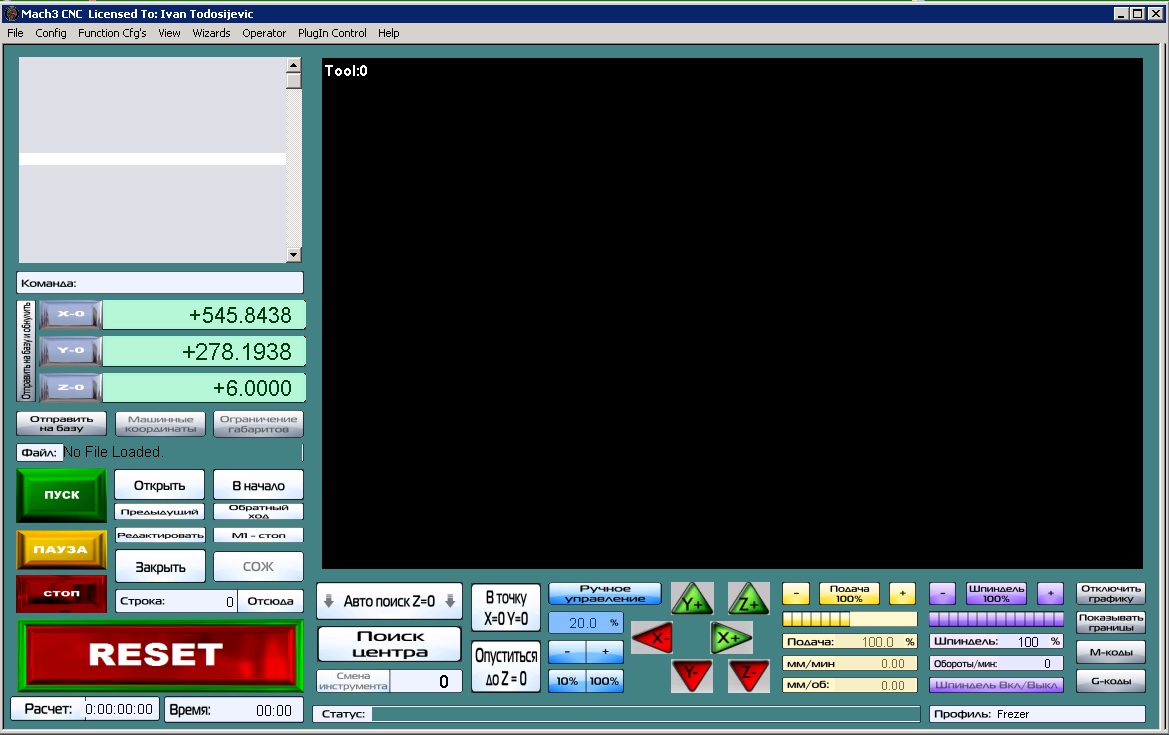Open PlugIn Control menu
This screenshot has width=1169, height=735.
[x=332, y=33]
